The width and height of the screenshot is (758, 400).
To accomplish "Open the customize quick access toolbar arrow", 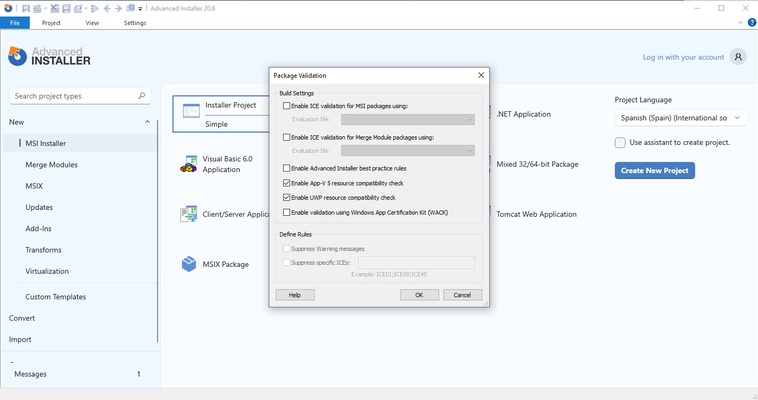I will [x=140, y=9].
